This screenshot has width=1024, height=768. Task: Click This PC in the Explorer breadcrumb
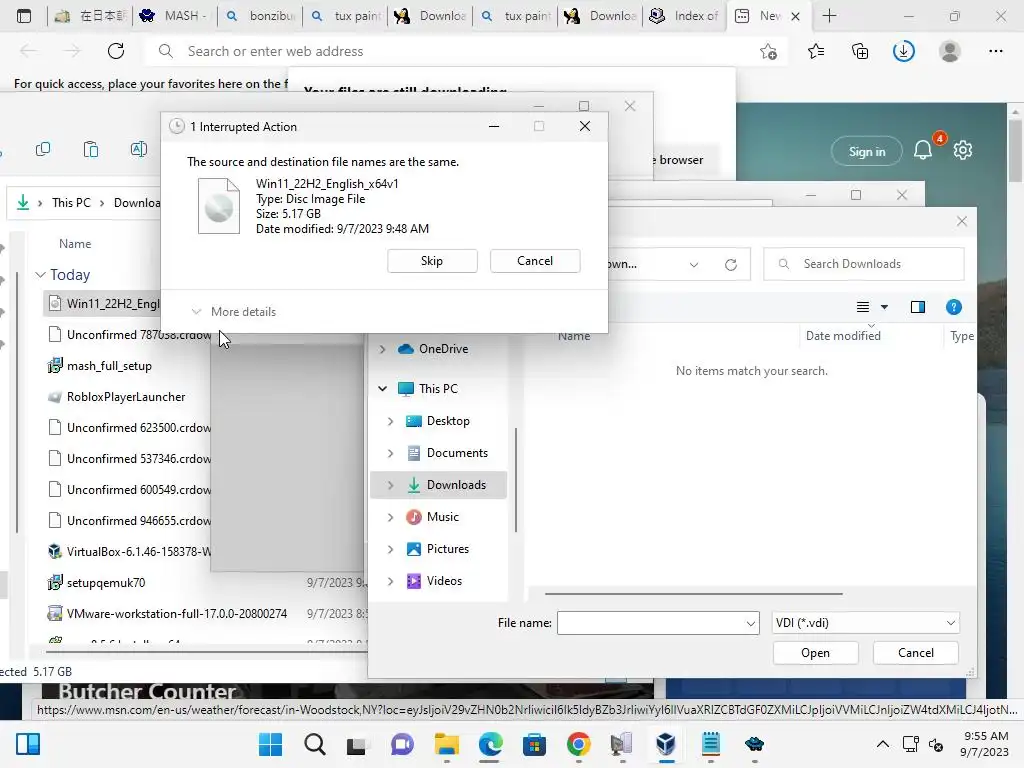tap(71, 202)
